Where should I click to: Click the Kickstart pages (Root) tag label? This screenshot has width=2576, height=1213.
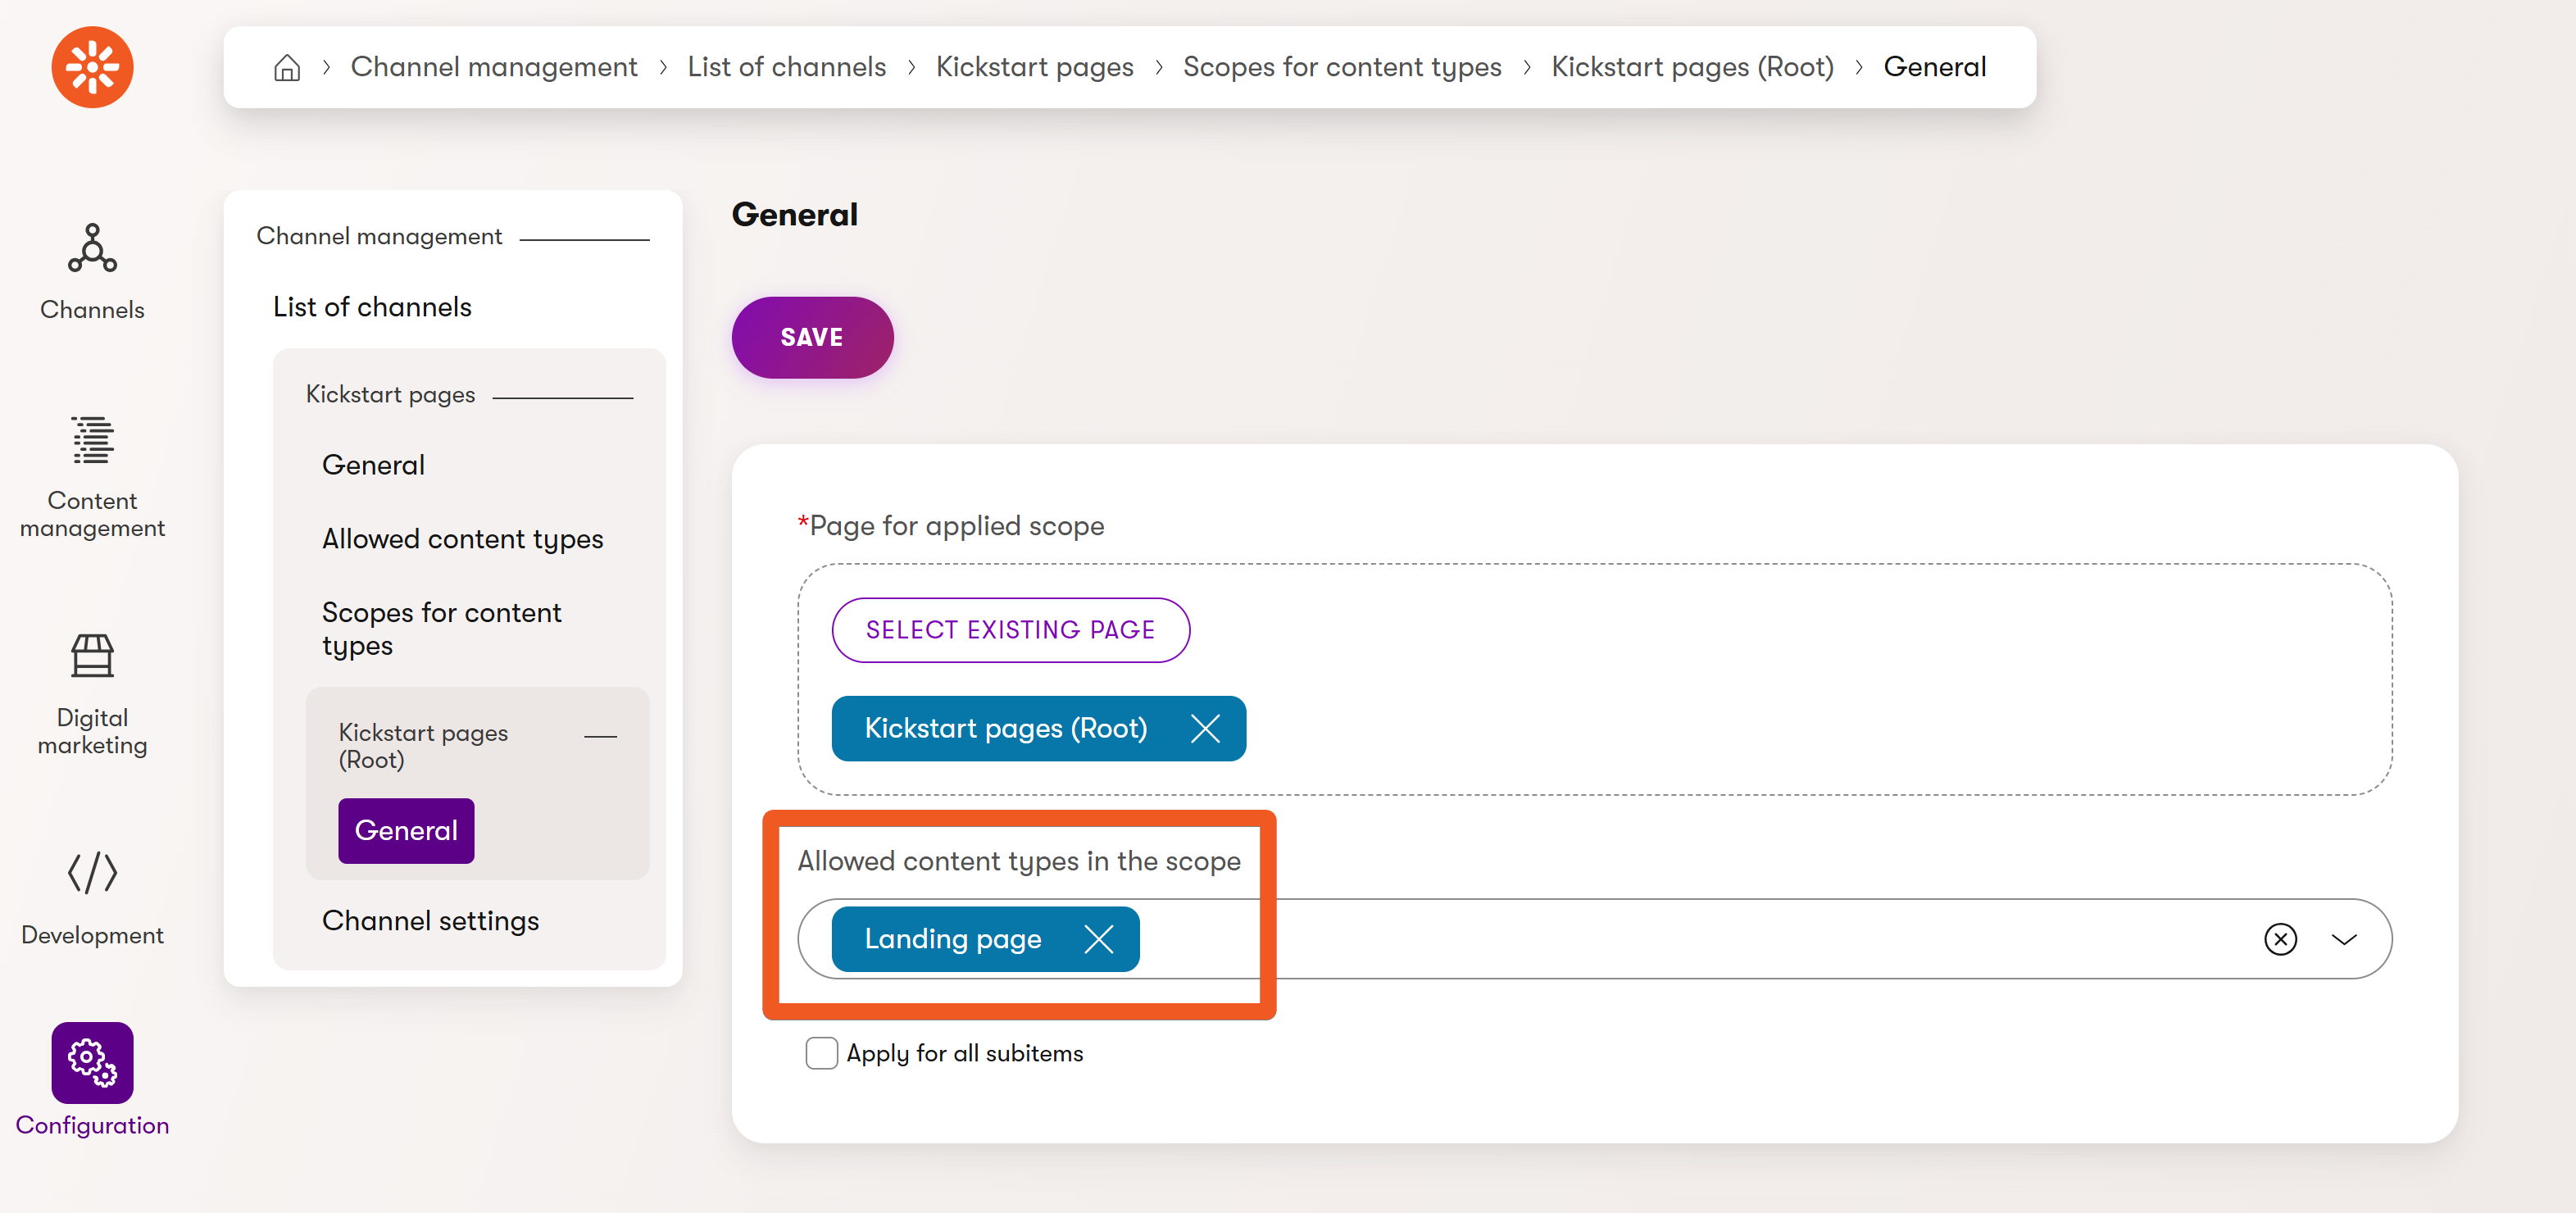click(1005, 728)
